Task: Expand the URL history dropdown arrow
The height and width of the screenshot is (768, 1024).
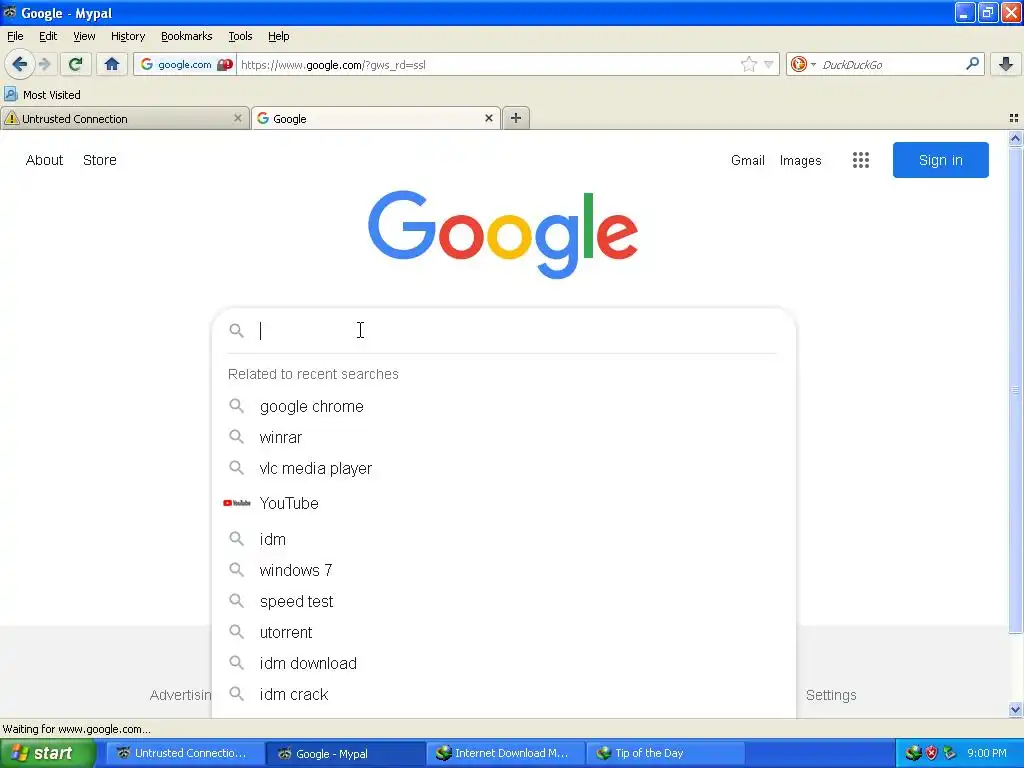Action: pos(769,64)
